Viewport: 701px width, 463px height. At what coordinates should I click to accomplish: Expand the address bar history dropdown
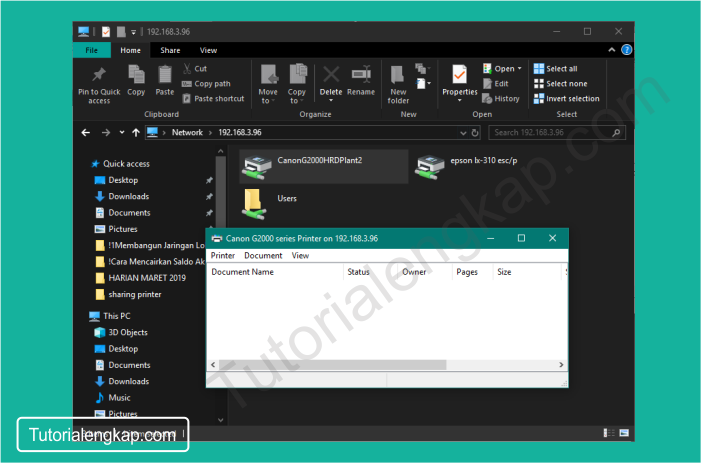coord(463,133)
